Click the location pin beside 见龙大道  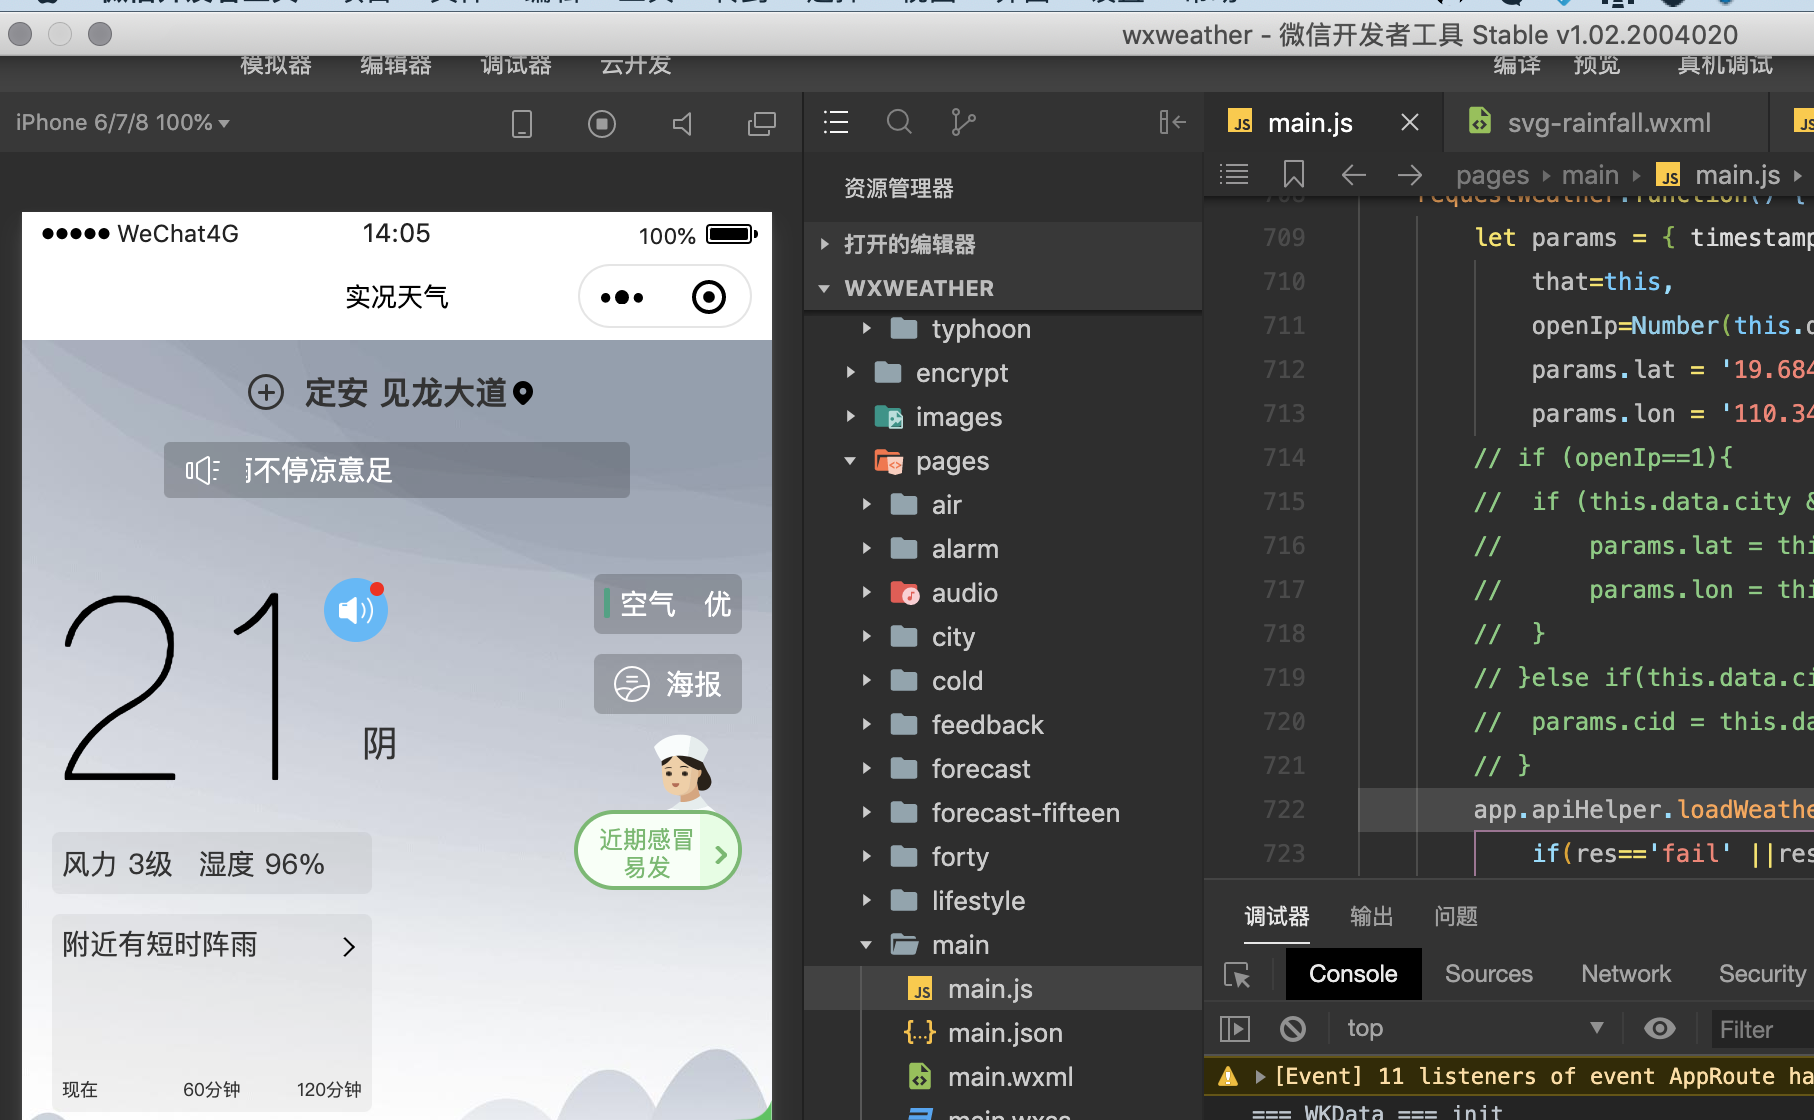point(523,393)
